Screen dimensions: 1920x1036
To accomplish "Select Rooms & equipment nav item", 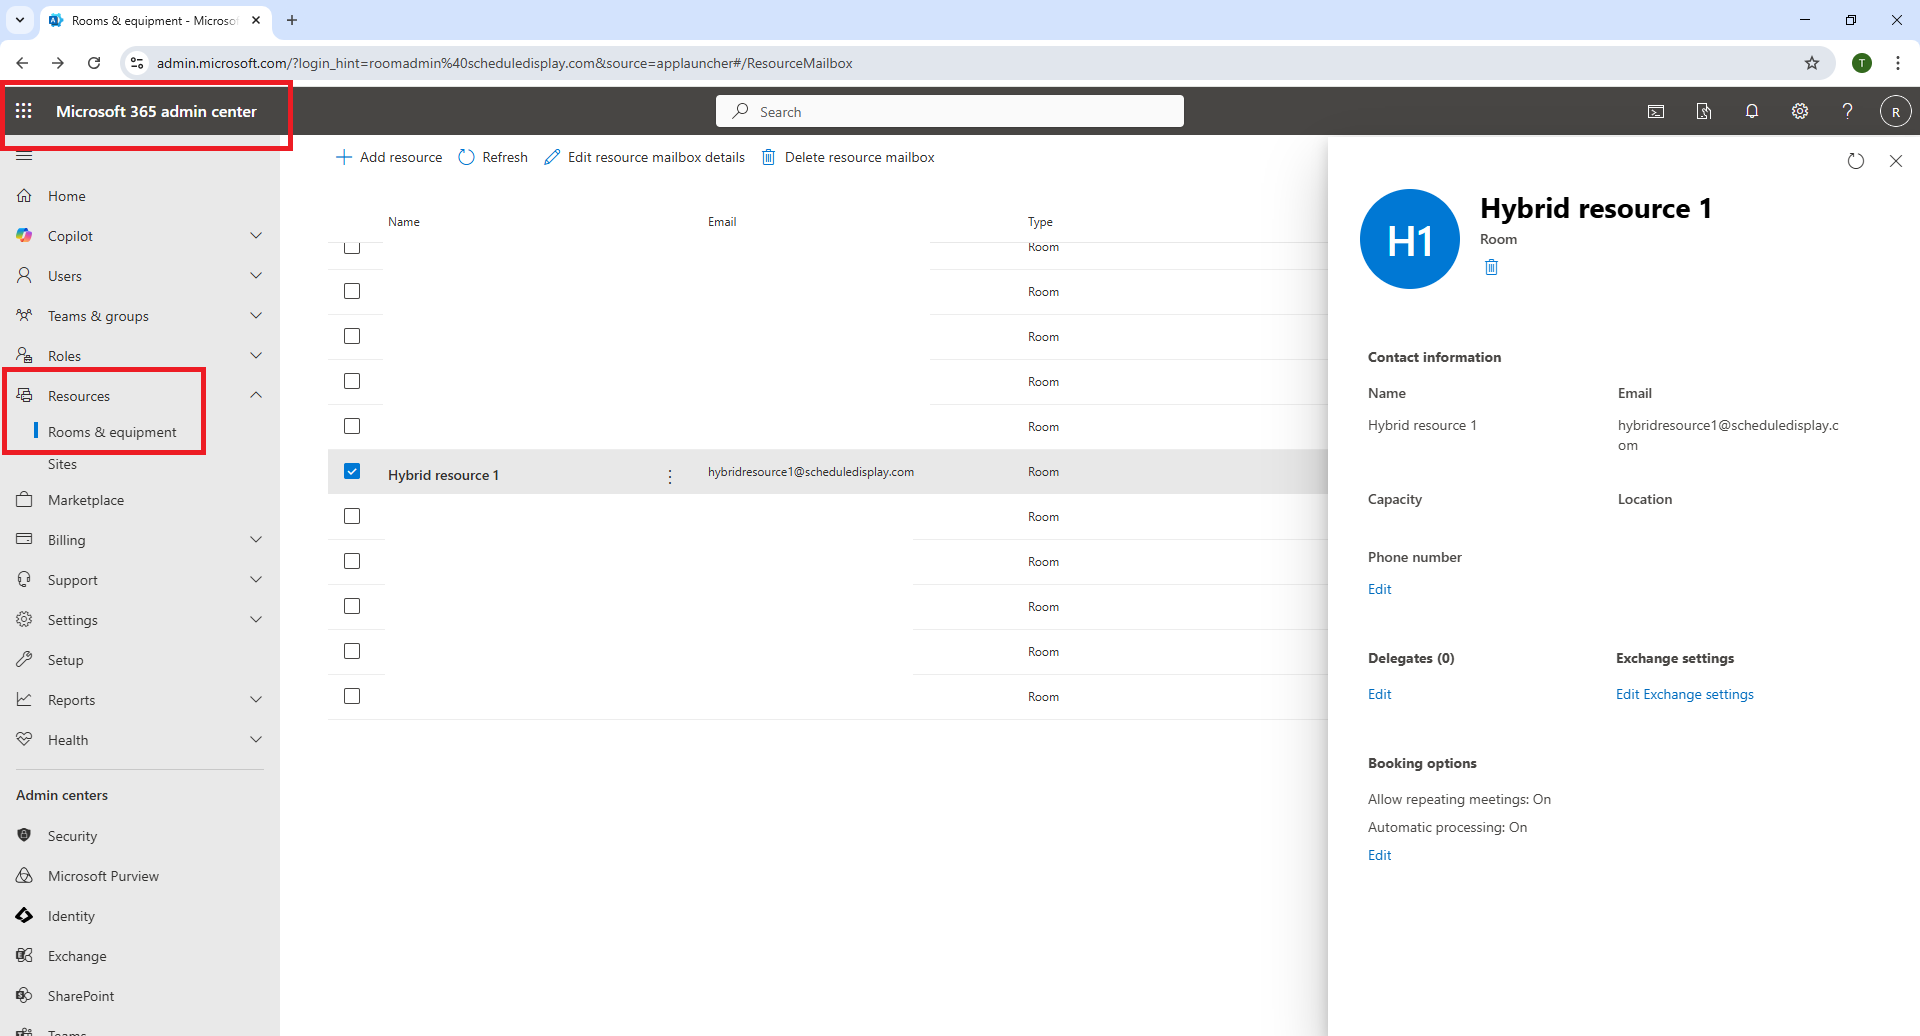I will coord(112,432).
